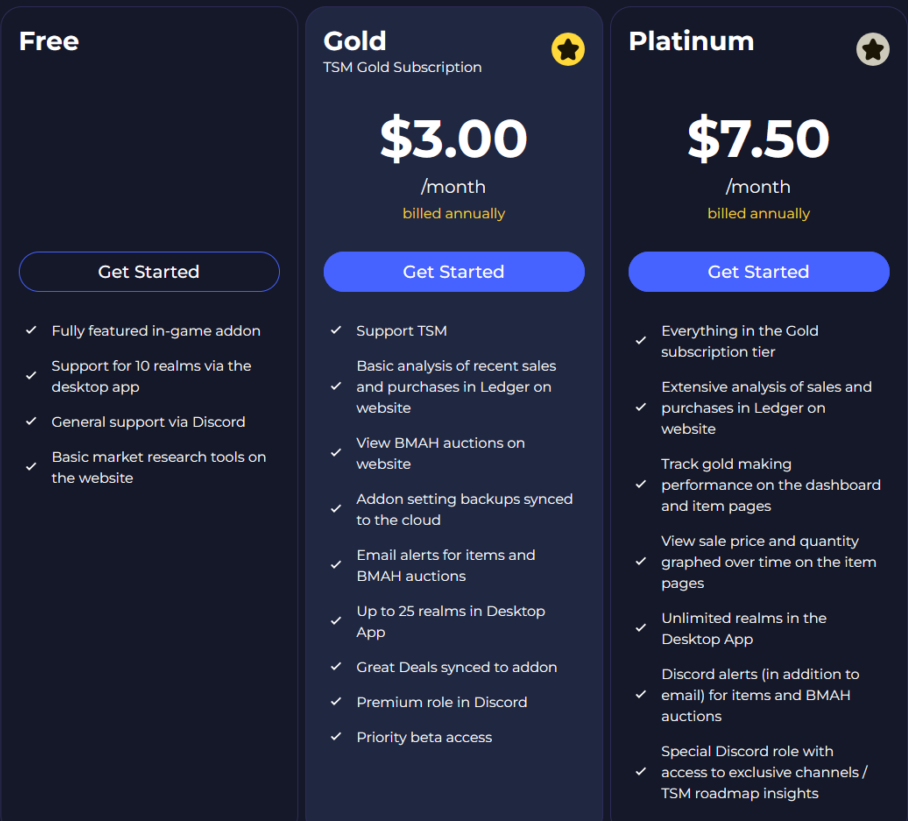Click Platinum plan billed annually label
The width and height of the screenshot is (908, 821).
click(758, 213)
